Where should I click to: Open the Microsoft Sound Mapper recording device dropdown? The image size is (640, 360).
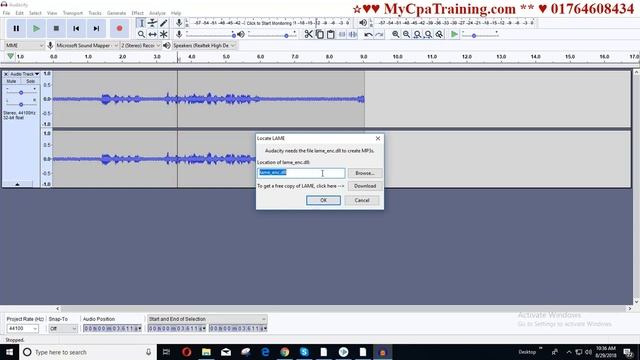pyautogui.click(x=87, y=45)
